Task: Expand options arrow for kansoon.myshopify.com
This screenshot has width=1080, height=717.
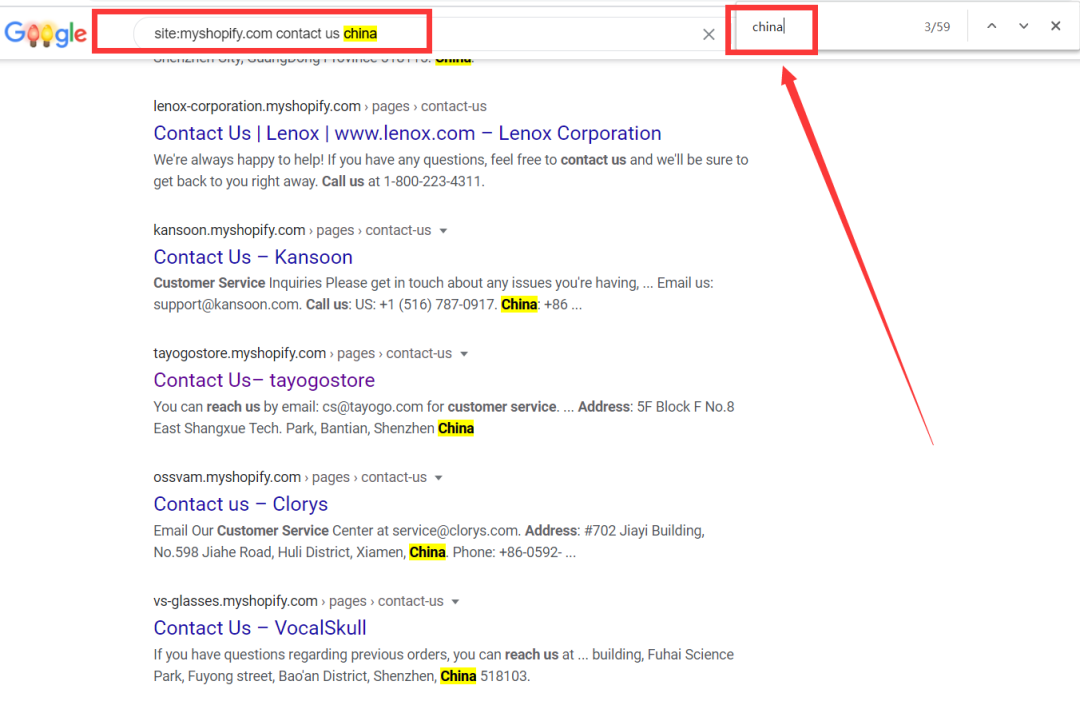Action: 444,231
